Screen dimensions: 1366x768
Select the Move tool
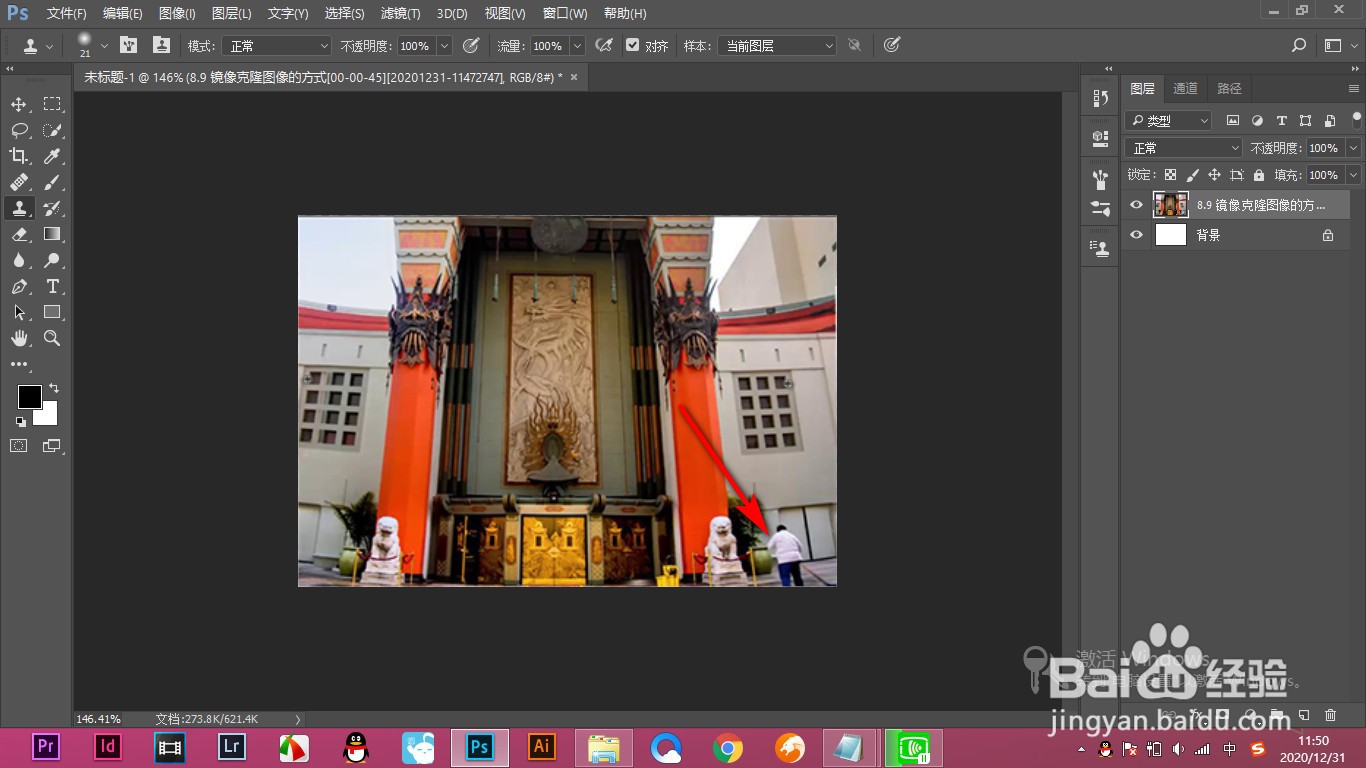tap(19, 104)
